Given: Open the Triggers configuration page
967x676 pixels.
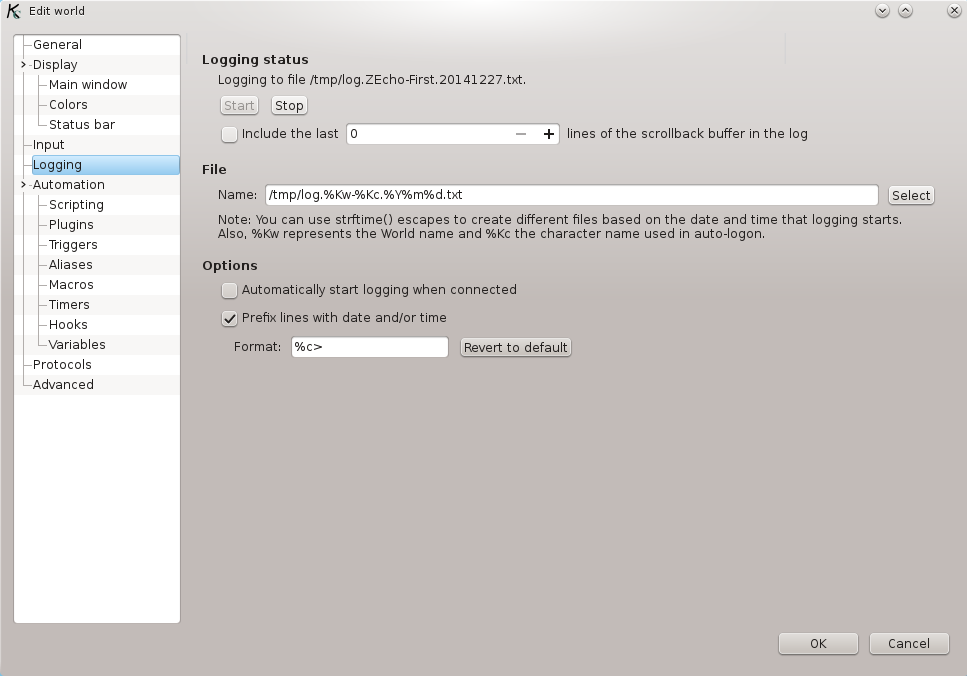Looking at the screenshot, I should [x=72, y=244].
